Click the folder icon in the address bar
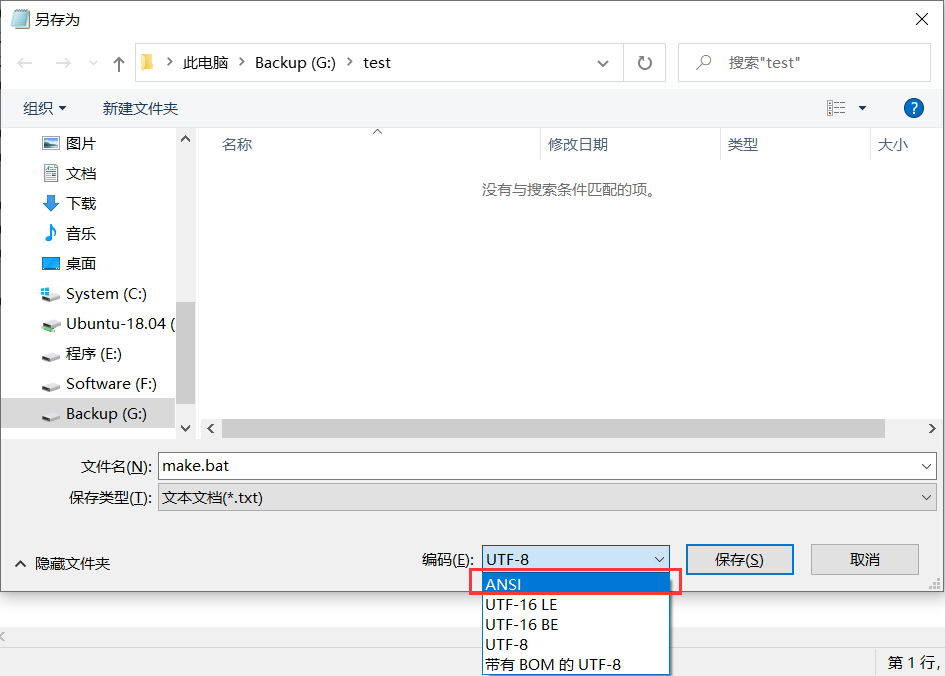Image resolution: width=945 pixels, height=676 pixels. 148,62
